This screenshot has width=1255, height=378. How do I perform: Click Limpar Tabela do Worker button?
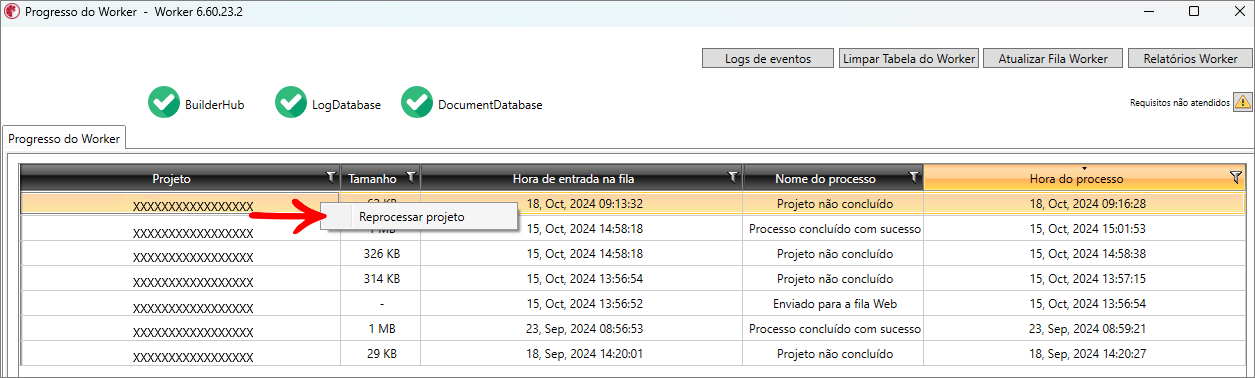909,58
